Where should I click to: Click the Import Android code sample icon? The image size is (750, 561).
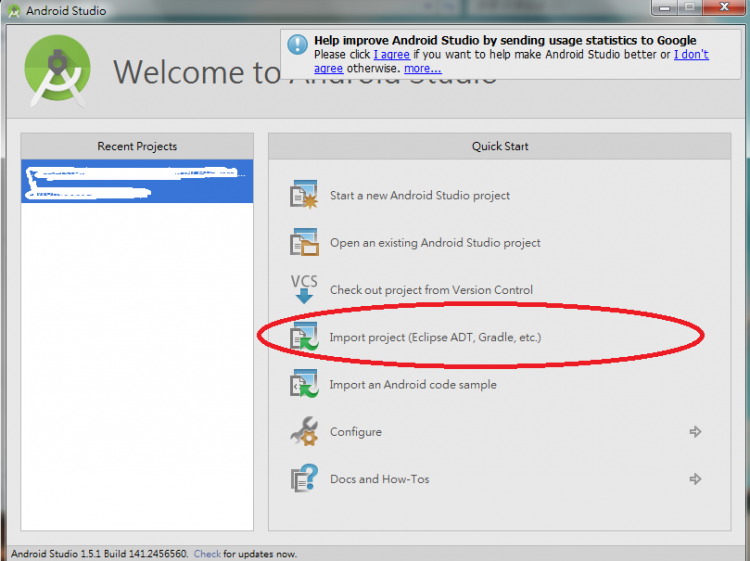click(x=304, y=384)
